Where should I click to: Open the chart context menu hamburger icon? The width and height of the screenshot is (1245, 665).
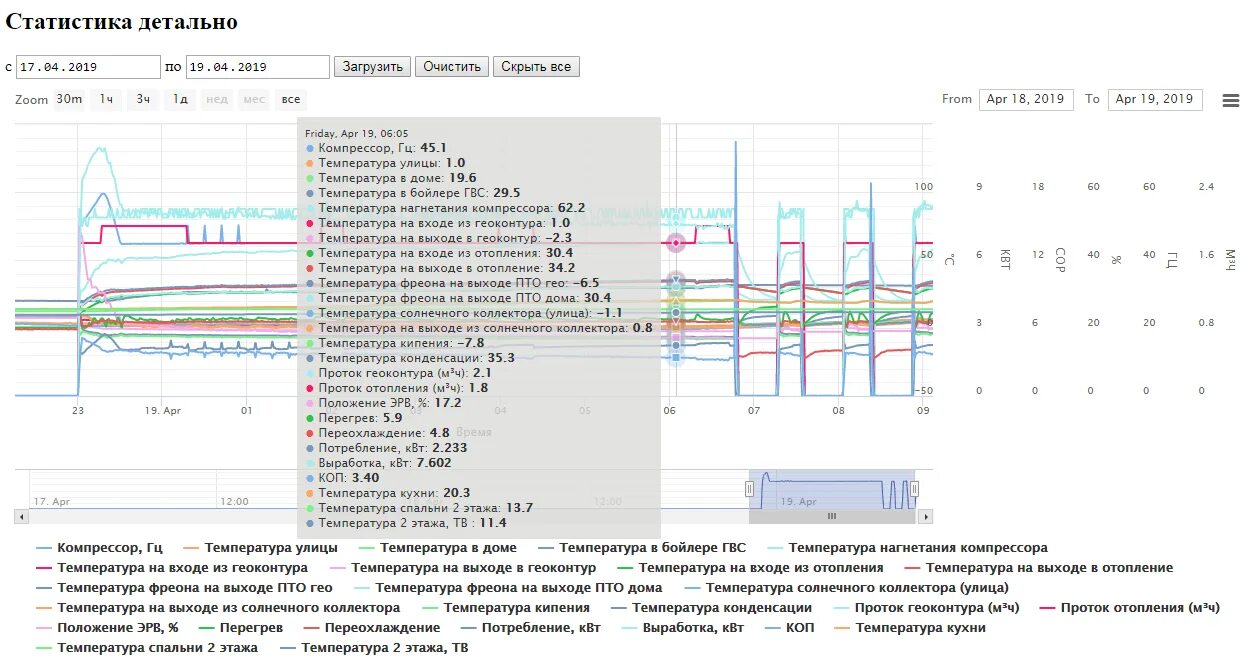pyautogui.click(x=1231, y=100)
